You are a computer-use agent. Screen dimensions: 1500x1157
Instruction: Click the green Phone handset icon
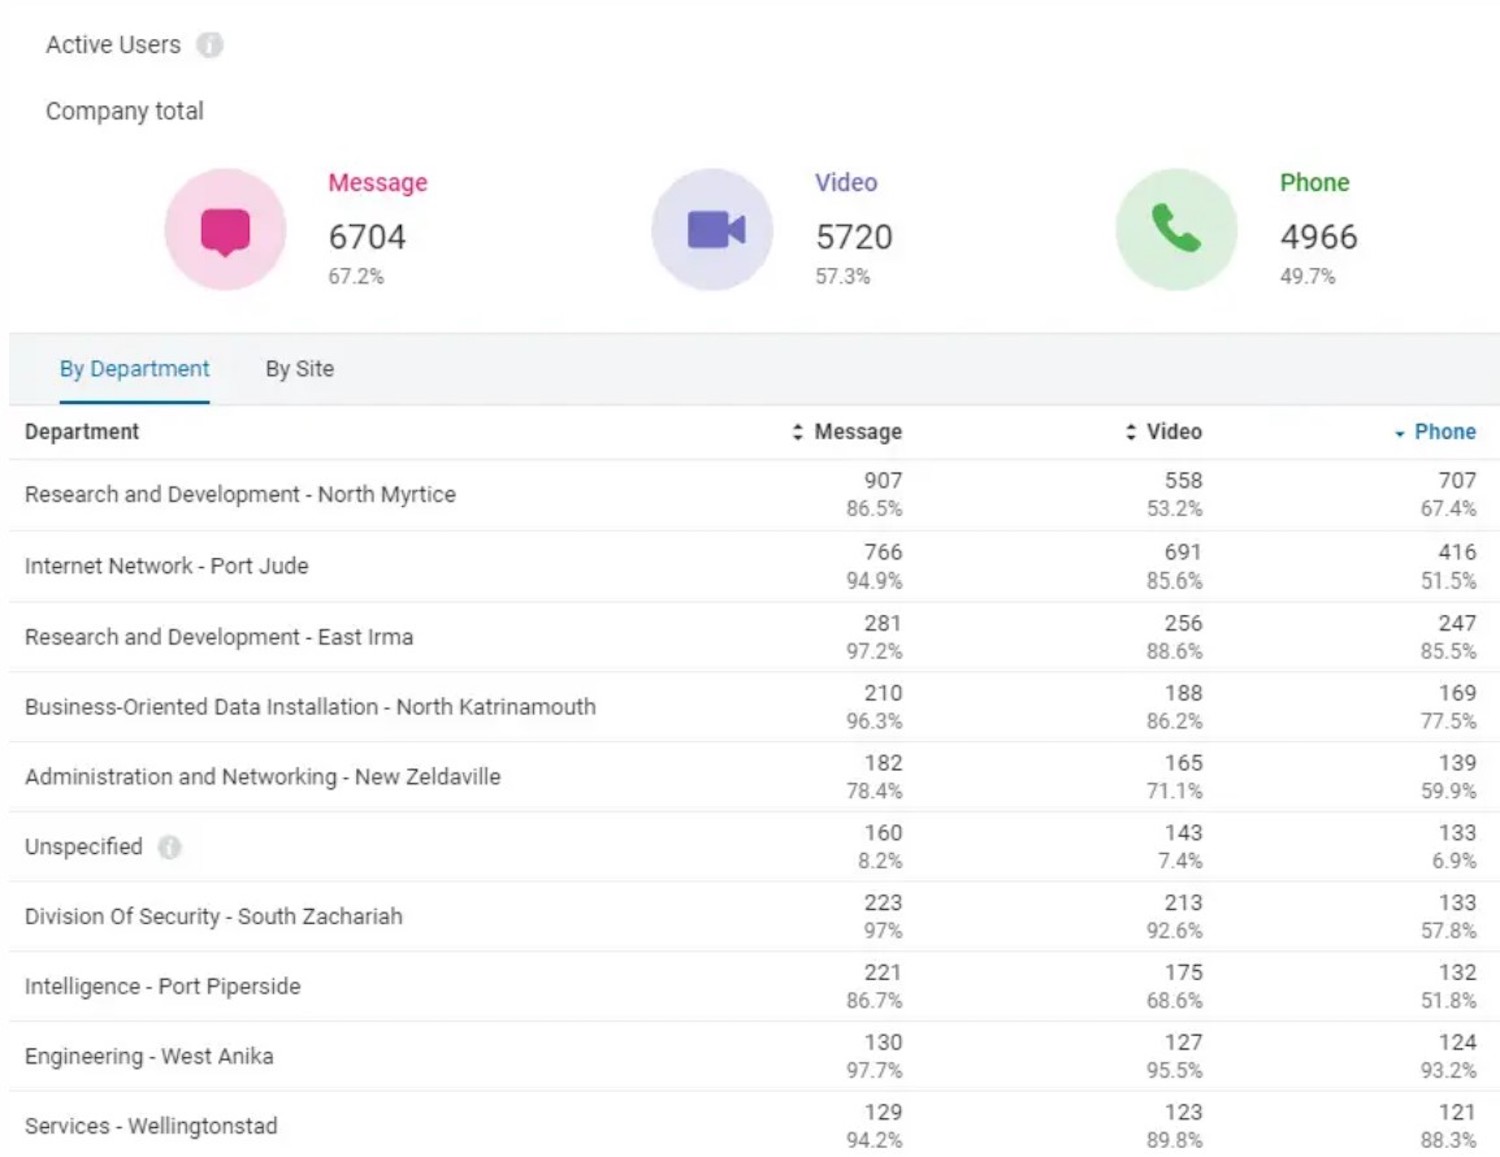(x=1176, y=230)
